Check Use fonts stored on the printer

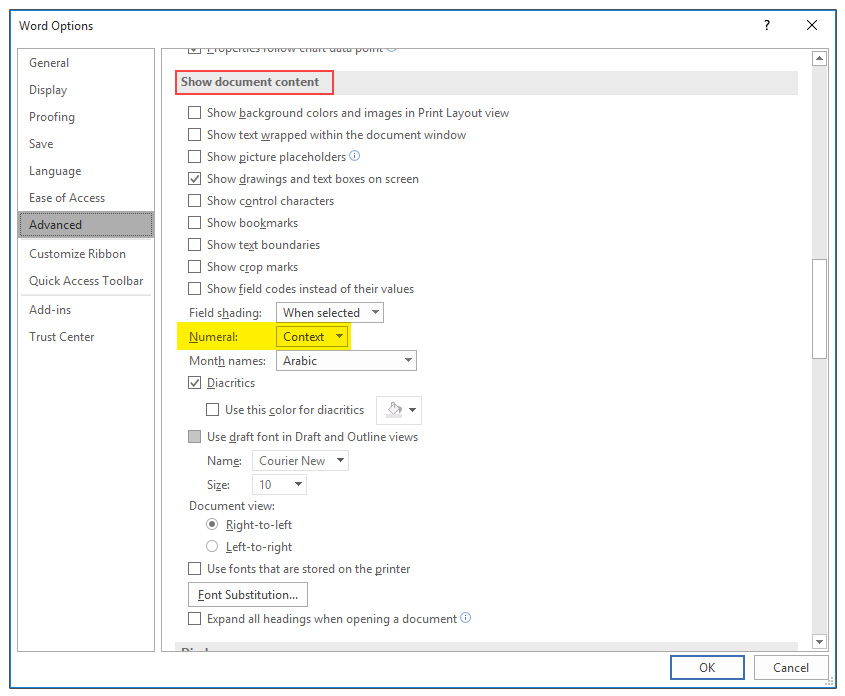pos(194,568)
